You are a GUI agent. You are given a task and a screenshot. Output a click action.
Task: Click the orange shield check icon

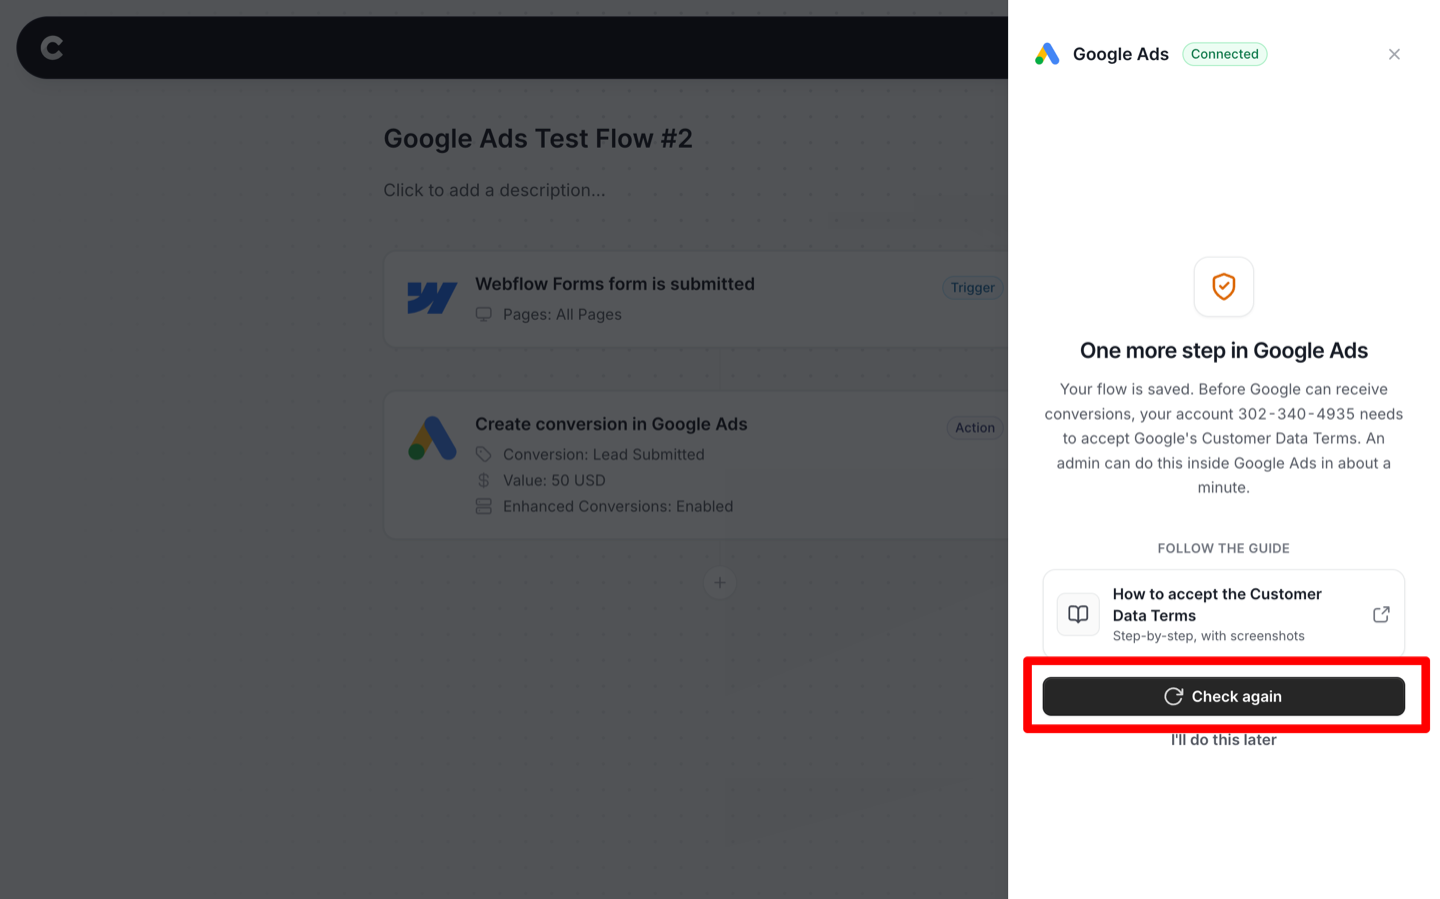coord(1223,287)
